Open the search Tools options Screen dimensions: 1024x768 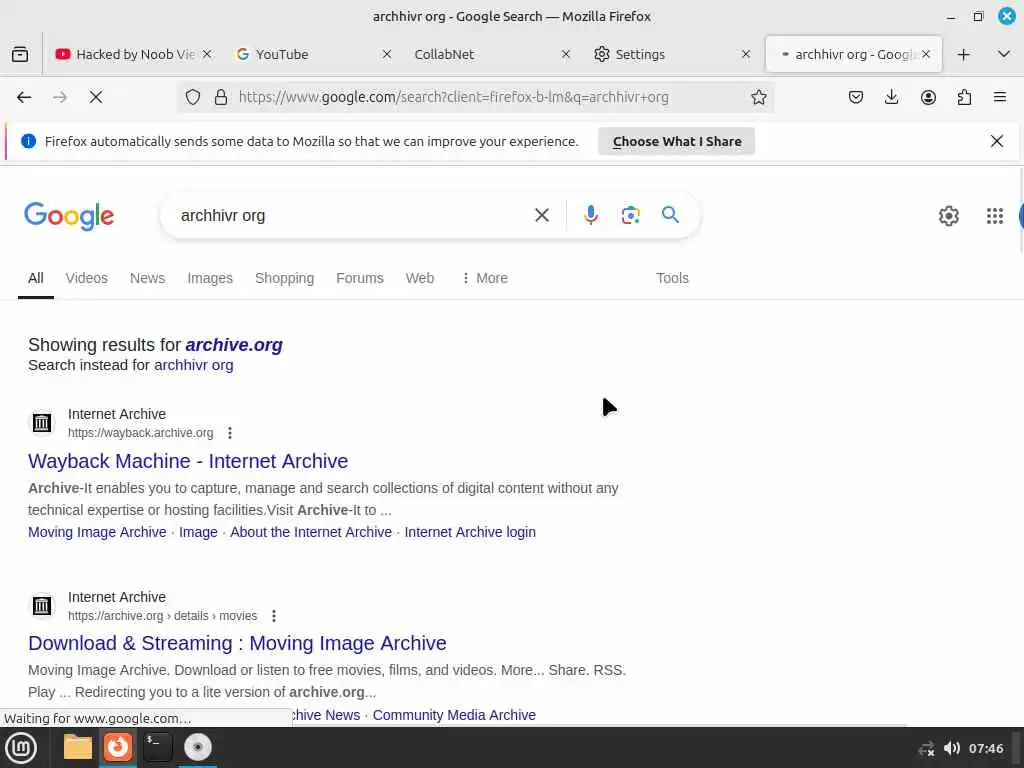(672, 278)
